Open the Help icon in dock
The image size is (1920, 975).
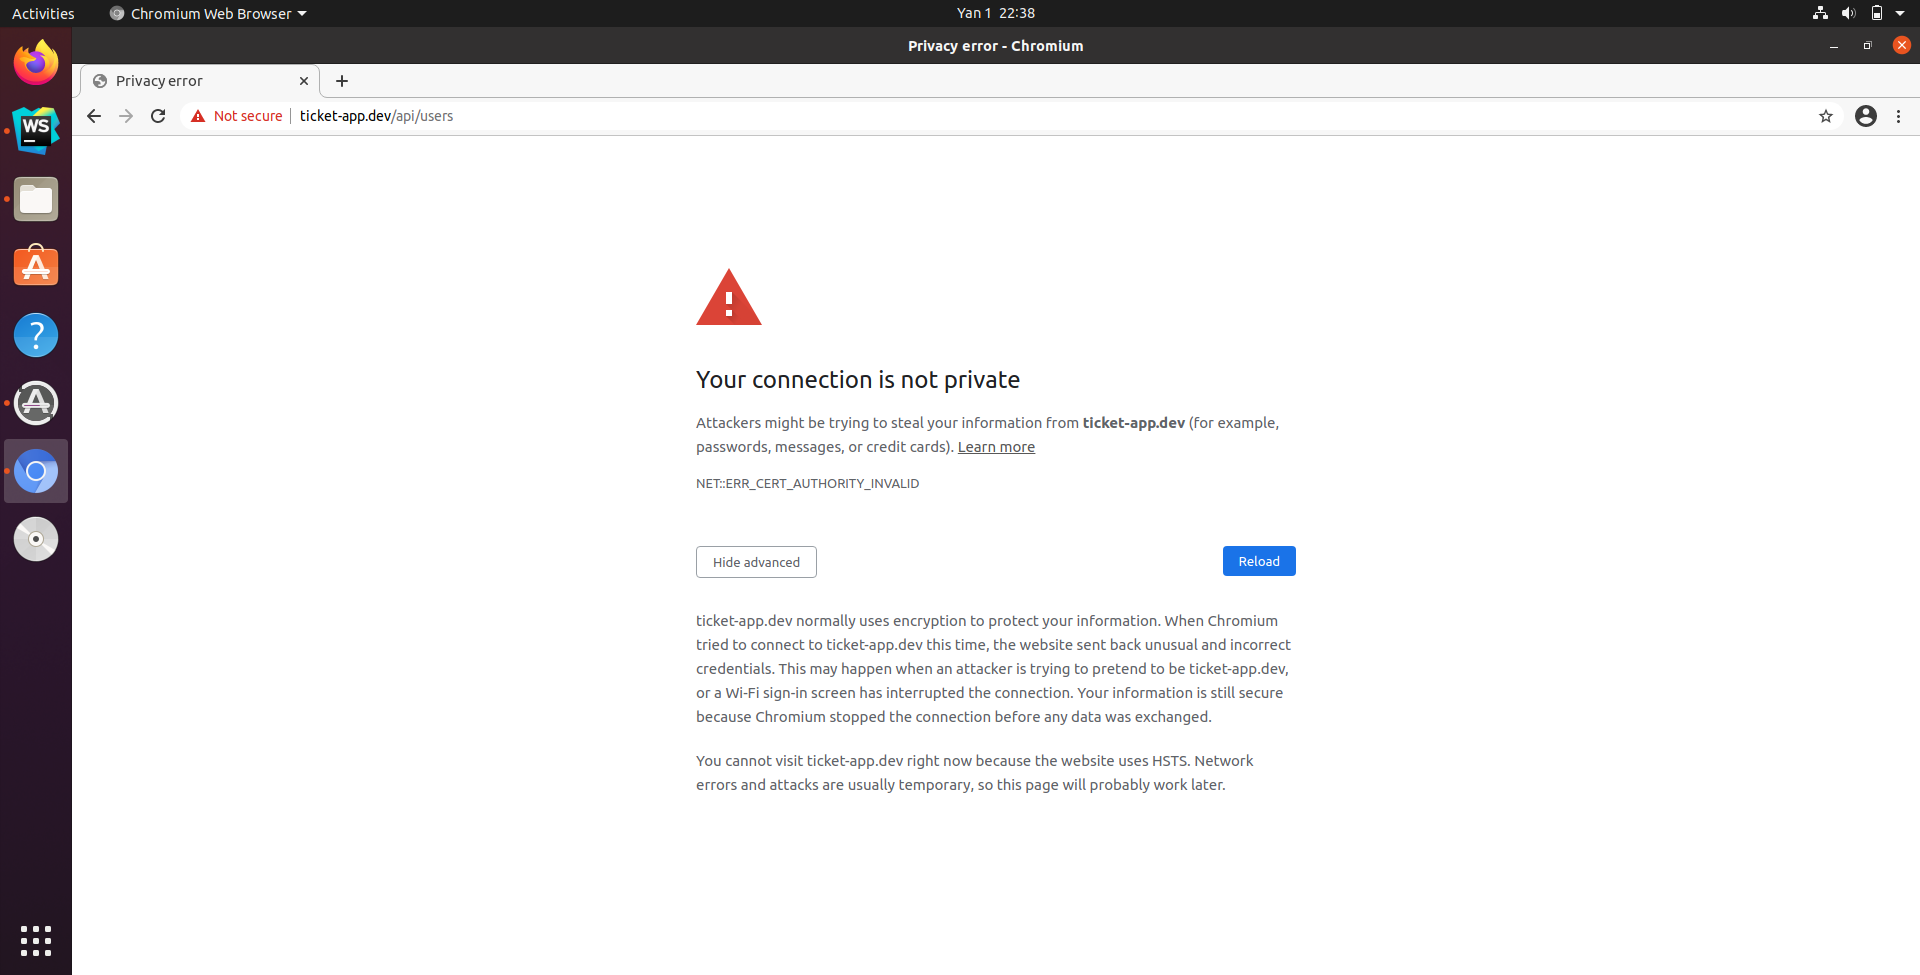tap(36, 335)
